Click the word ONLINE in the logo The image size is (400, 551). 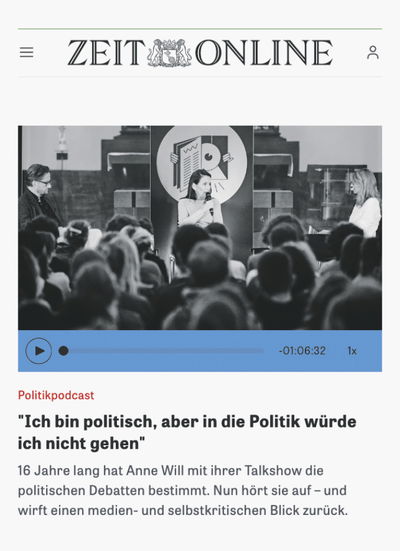coord(264,53)
